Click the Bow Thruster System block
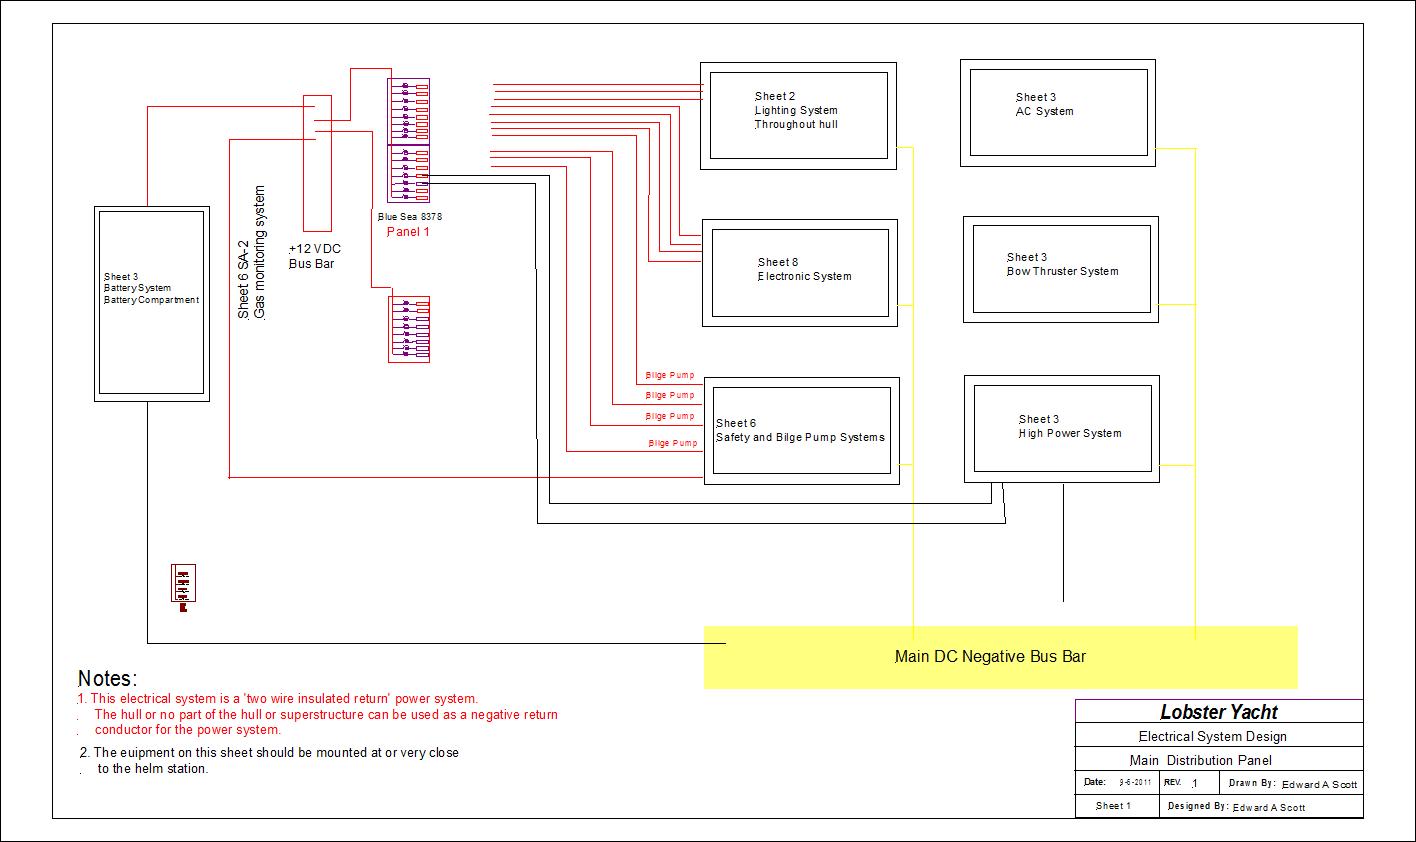 1060,269
